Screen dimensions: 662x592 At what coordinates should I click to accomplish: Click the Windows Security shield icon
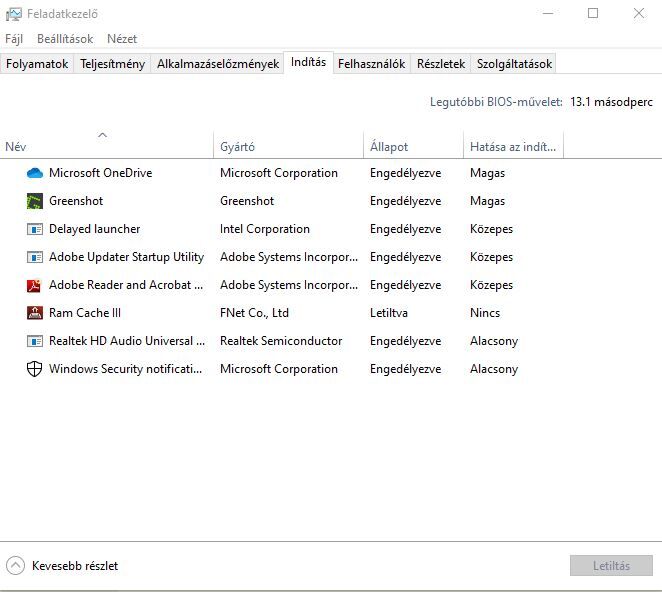pos(34,369)
